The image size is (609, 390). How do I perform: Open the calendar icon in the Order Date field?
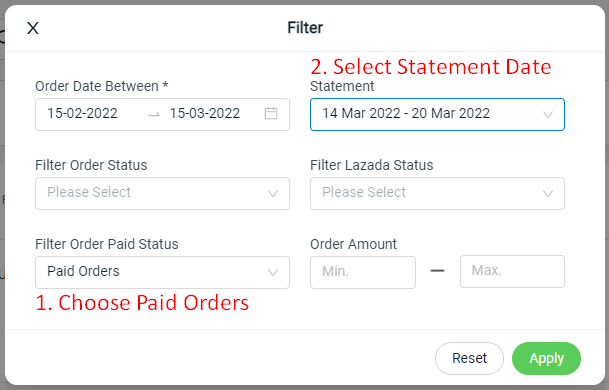coord(271,113)
